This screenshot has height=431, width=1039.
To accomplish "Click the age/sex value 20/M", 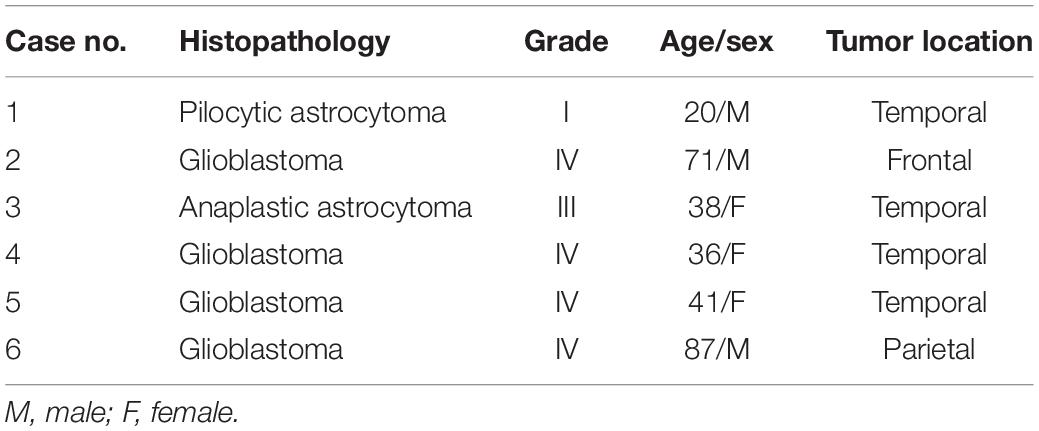I will pyautogui.click(x=716, y=113).
